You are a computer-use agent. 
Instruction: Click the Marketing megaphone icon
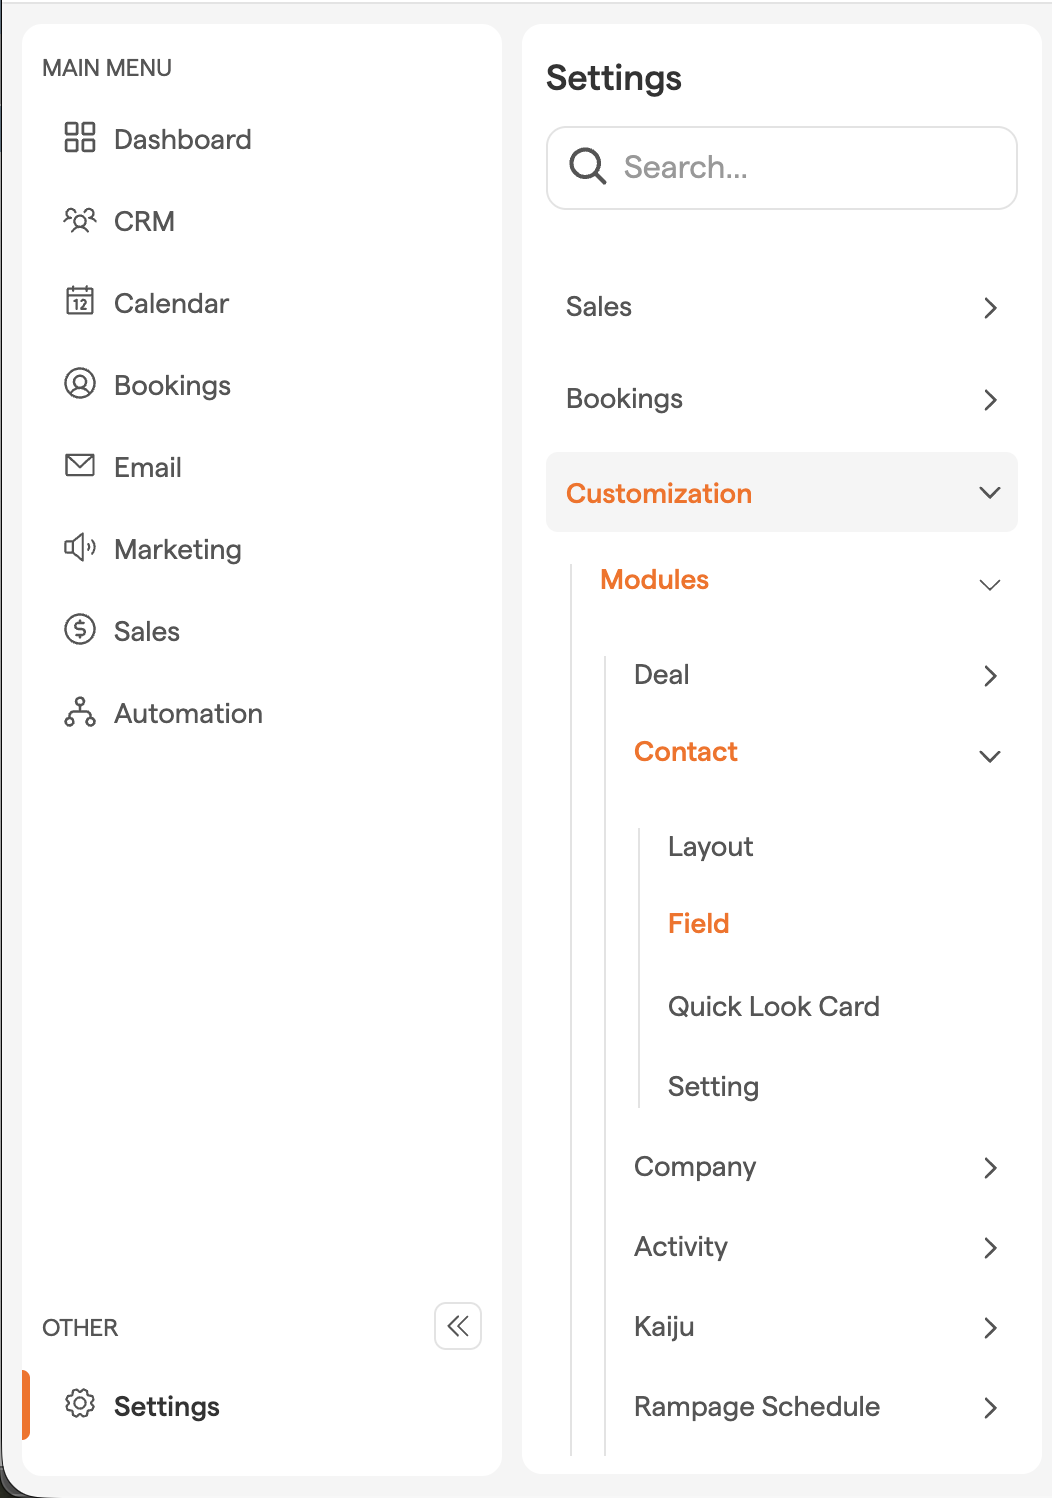coord(80,547)
